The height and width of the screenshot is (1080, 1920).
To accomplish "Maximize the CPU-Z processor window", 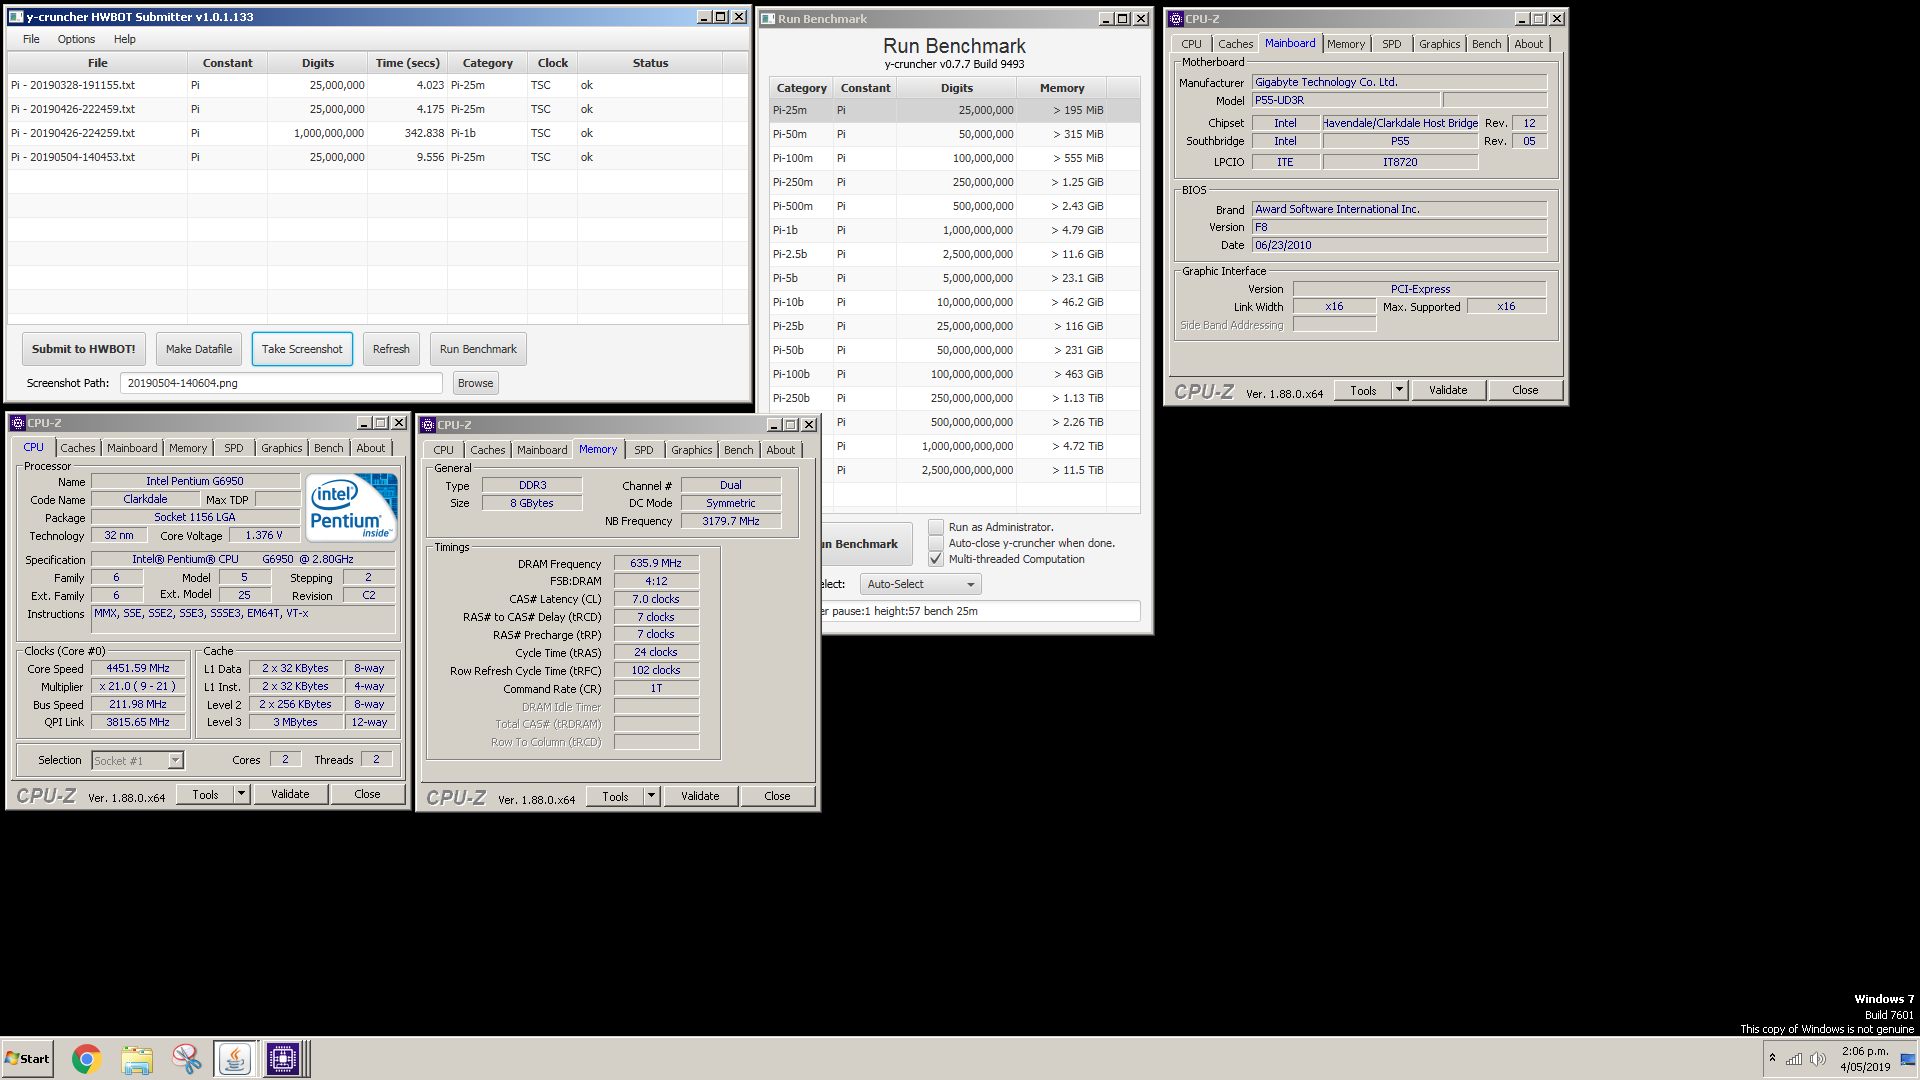I will (381, 423).
